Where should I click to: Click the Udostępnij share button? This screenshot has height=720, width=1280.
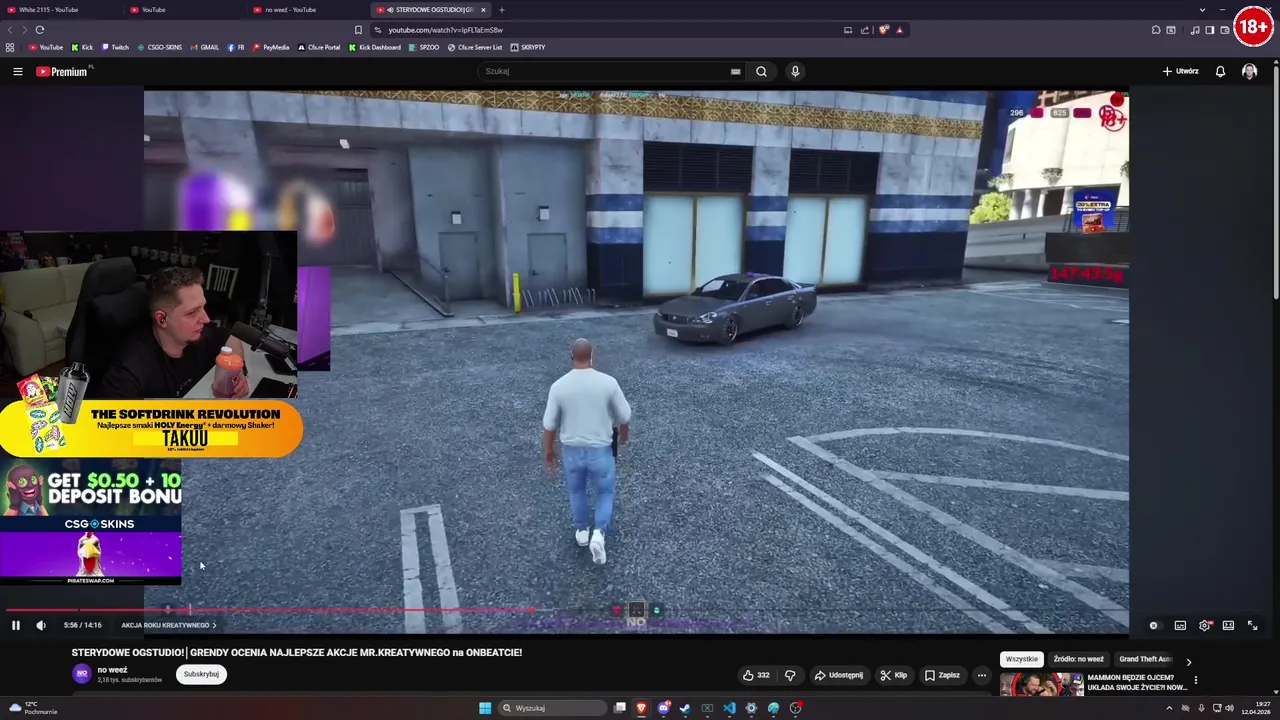(838, 675)
